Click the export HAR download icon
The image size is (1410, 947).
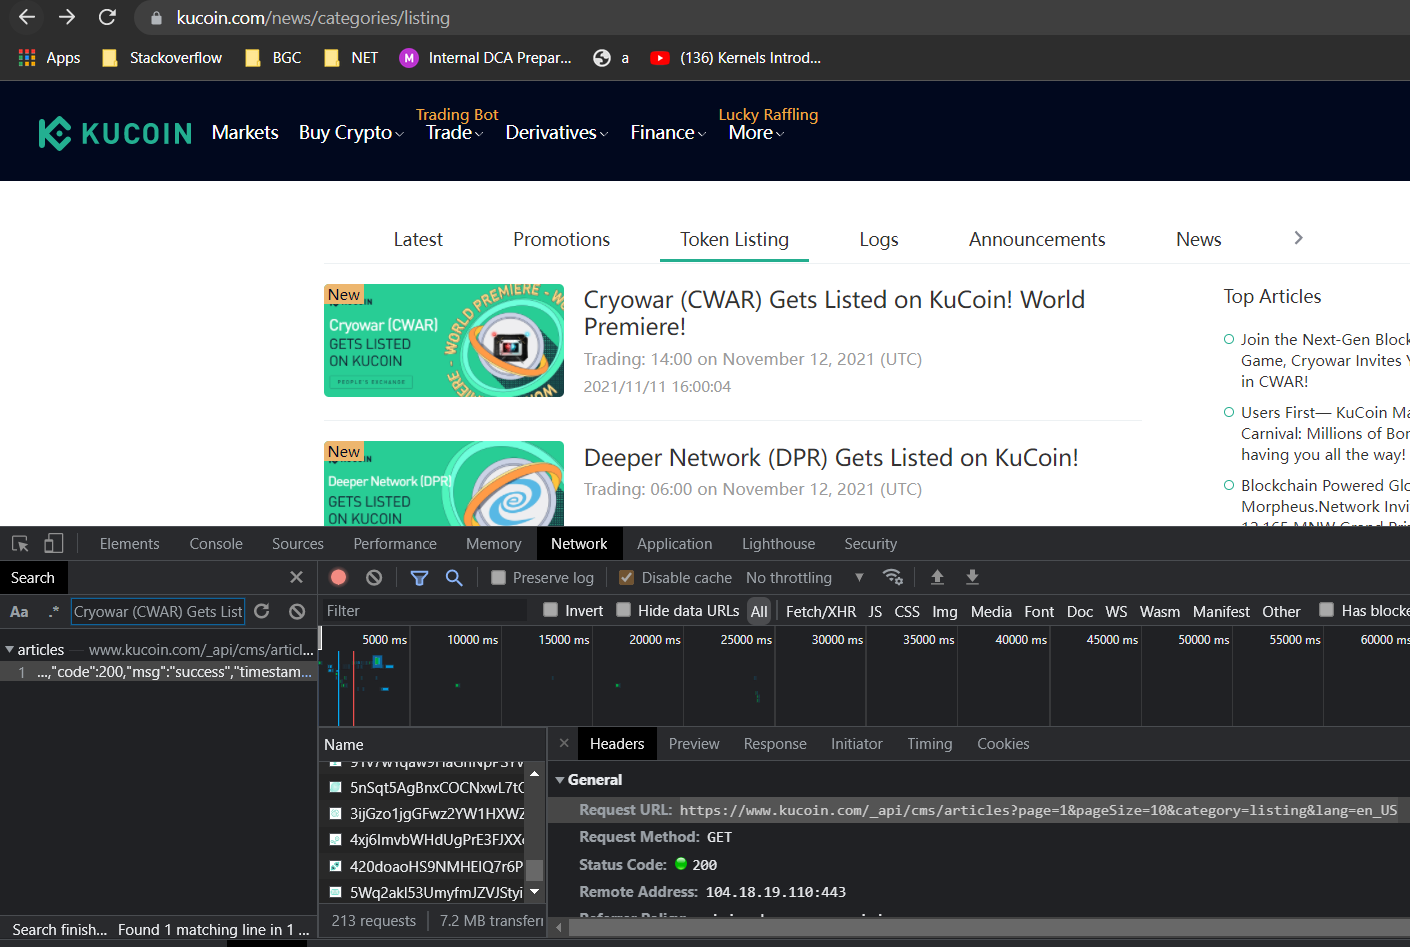972,577
